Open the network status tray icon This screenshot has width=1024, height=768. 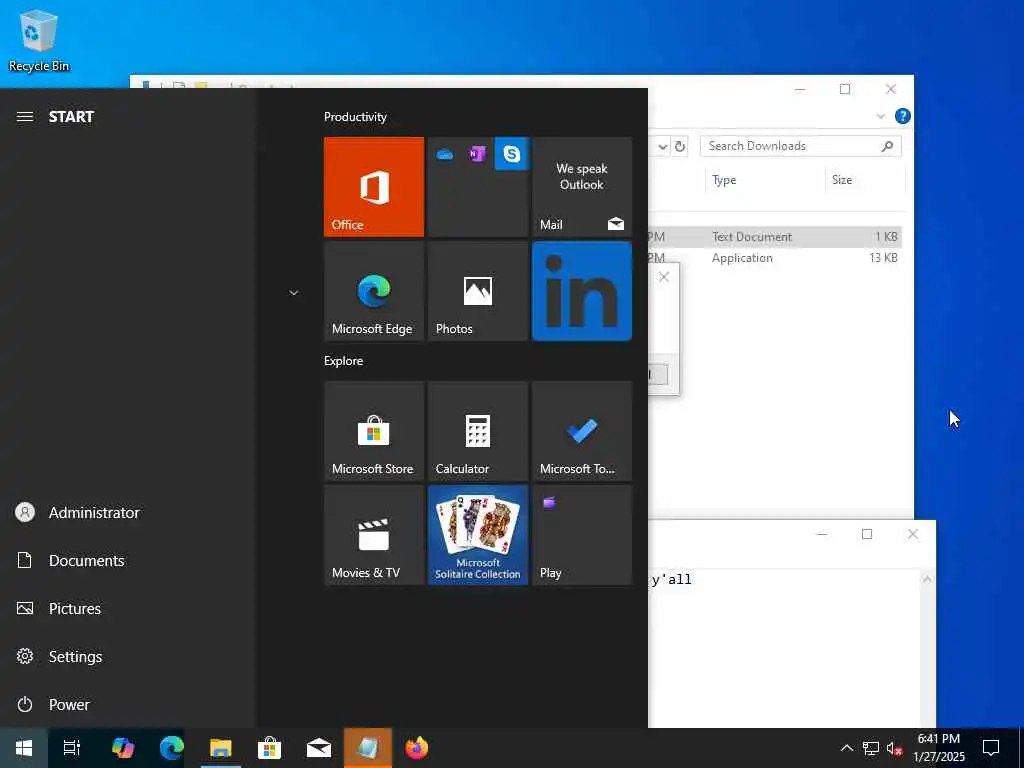pyautogui.click(x=871, y=748)
